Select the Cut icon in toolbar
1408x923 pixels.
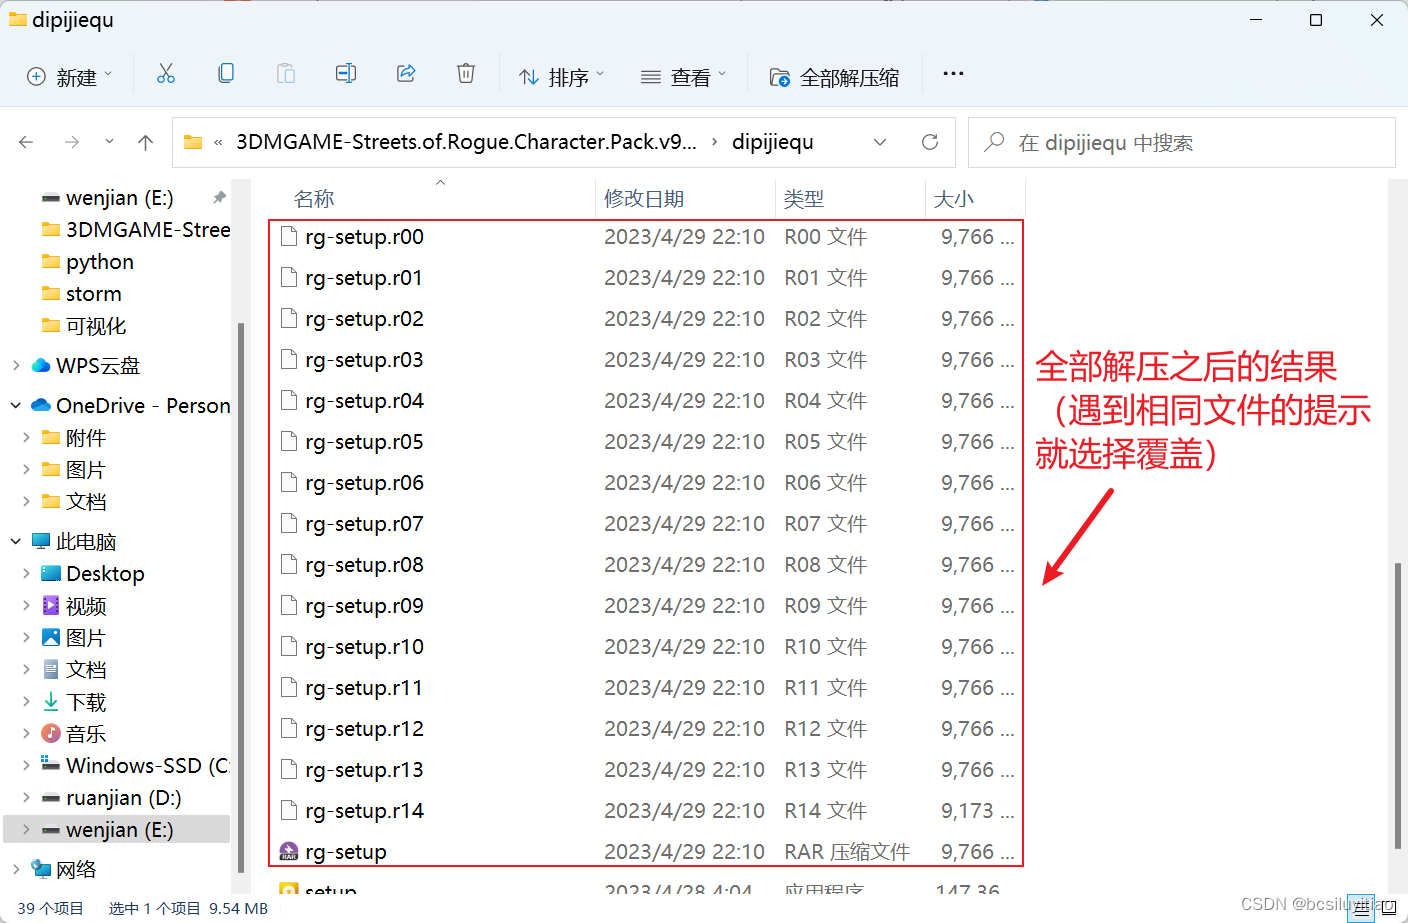coord(166,73)
